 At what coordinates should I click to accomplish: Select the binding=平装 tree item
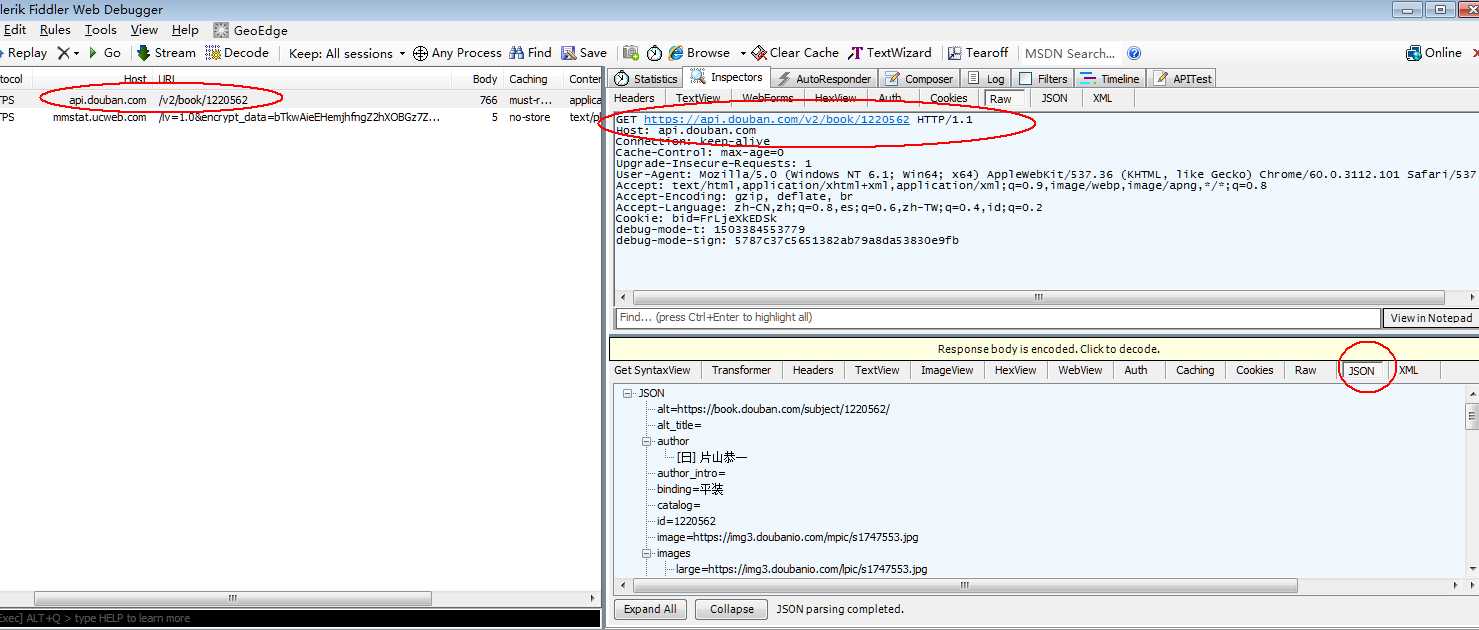690,489
